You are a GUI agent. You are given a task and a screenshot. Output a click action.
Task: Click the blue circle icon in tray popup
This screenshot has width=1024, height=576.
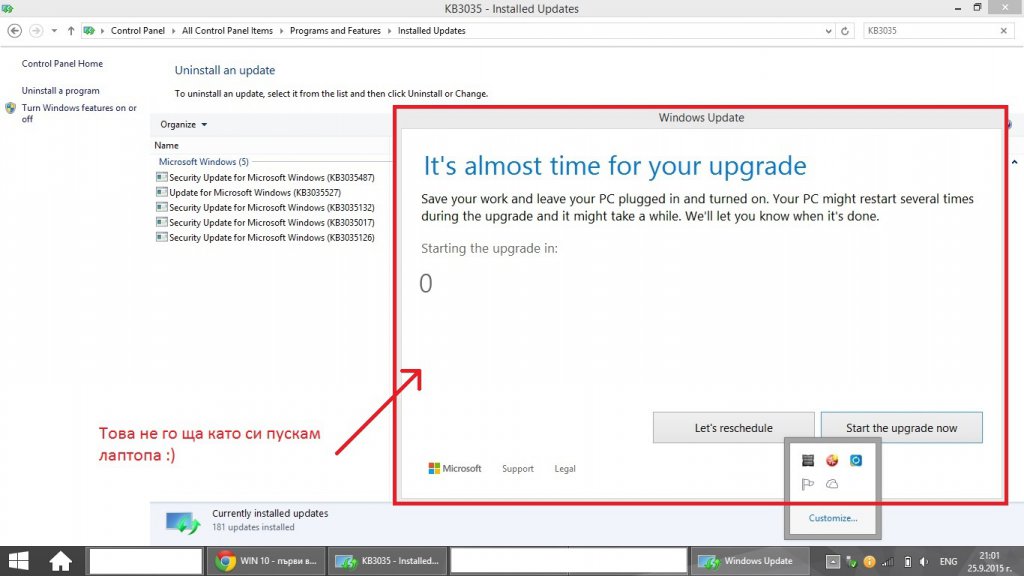coord(856,460)
